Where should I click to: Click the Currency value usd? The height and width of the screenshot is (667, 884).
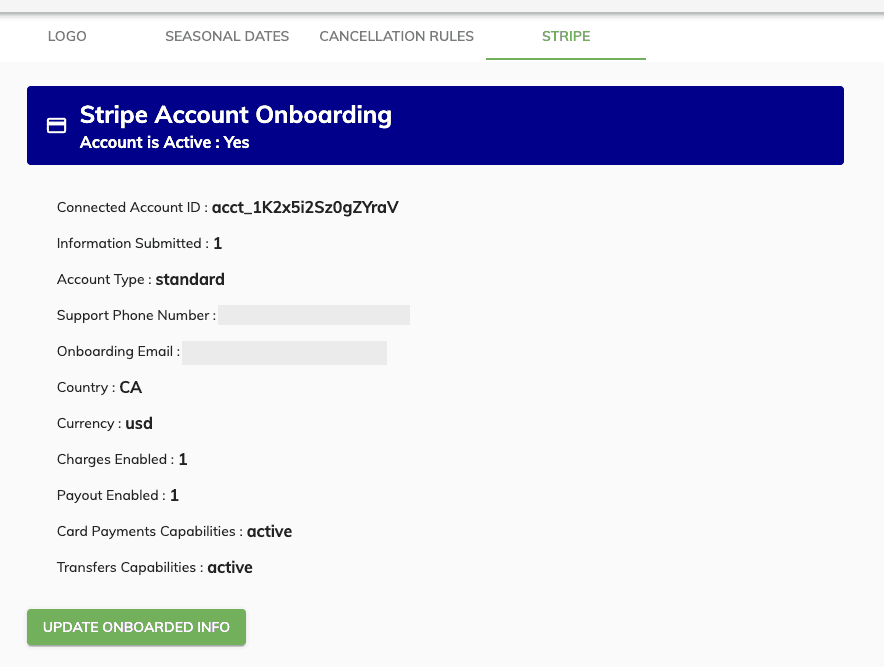click(139, 423)
